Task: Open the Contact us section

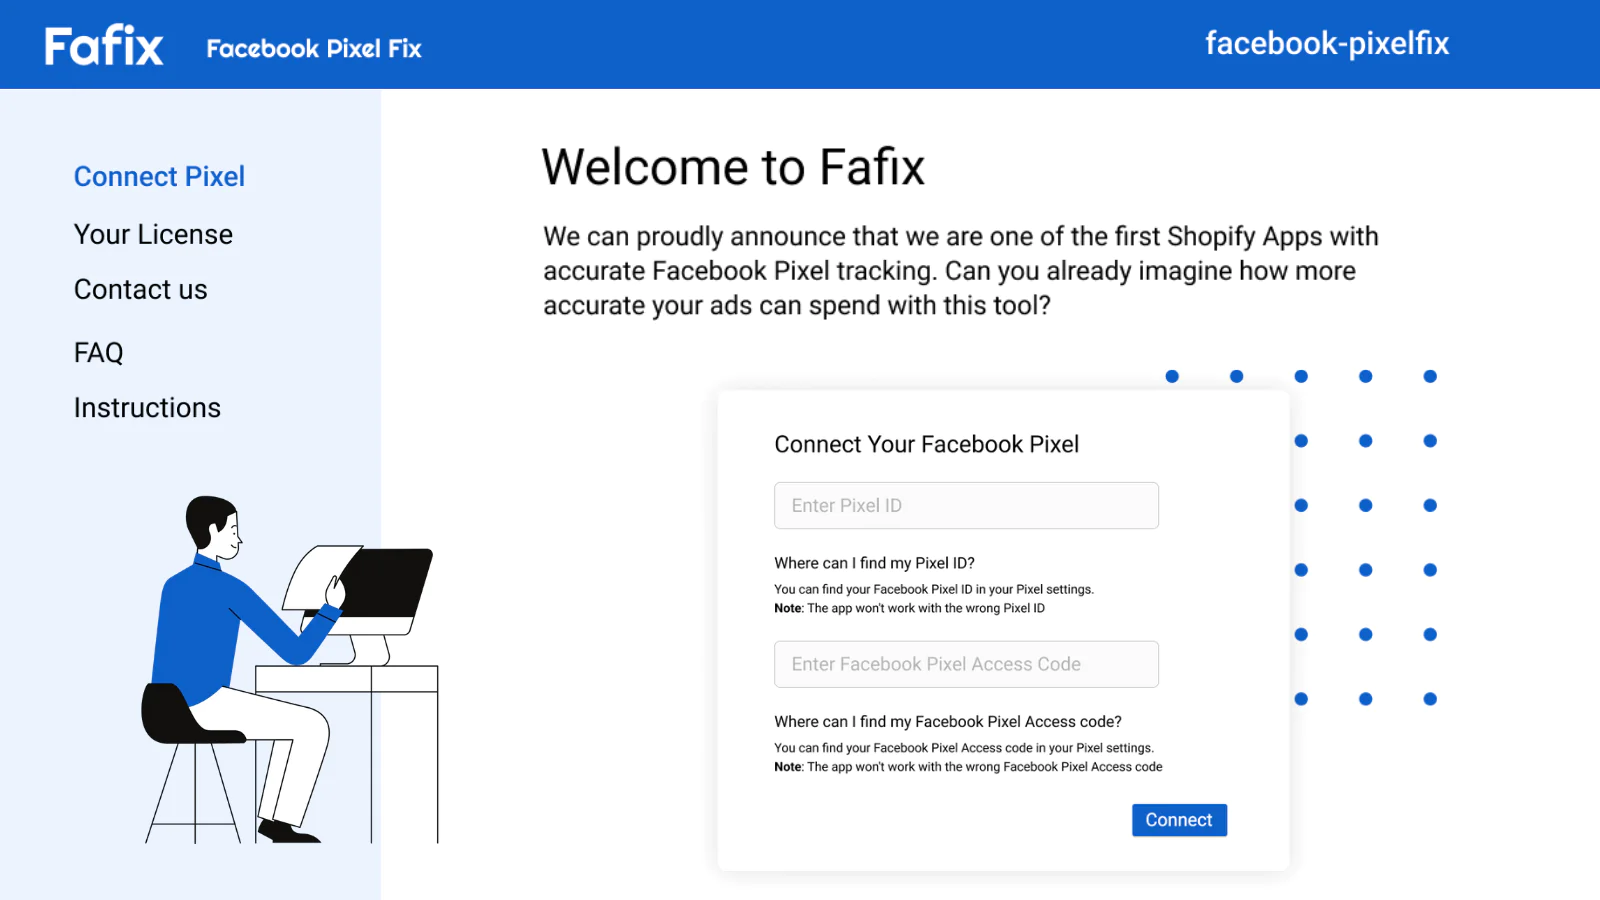Action: coord(140,289)
